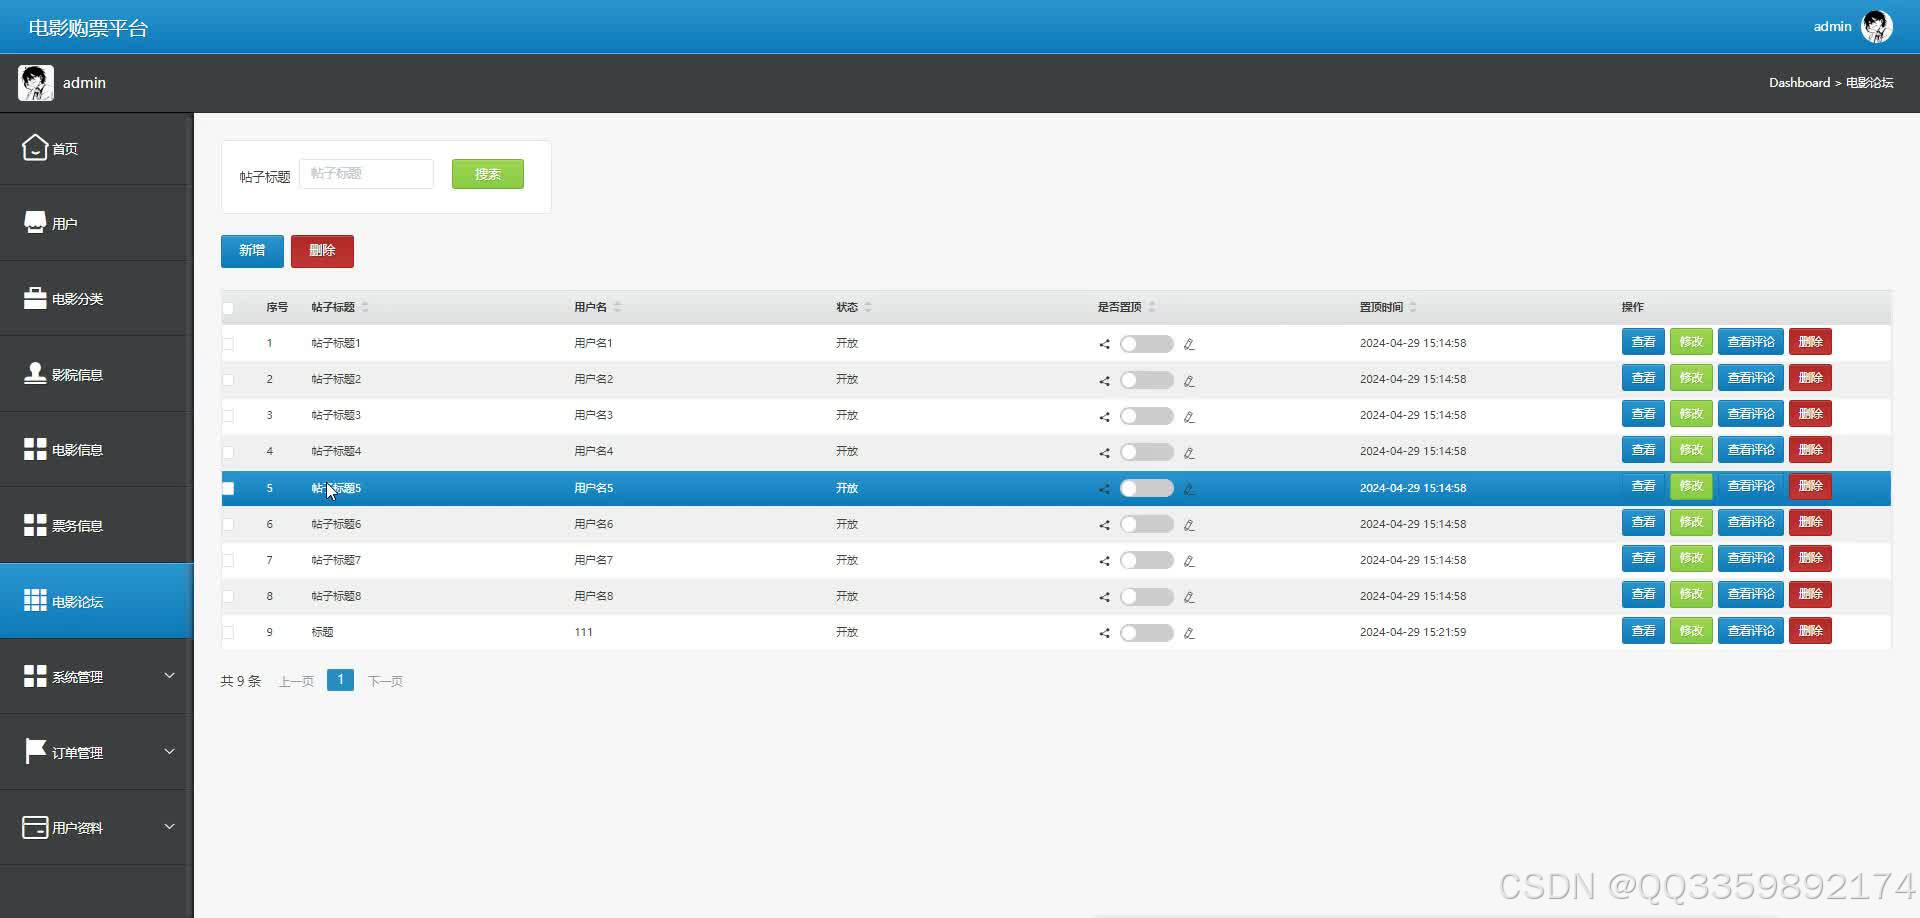Screen dimensions: 1920x918
Task: Check the checkbox for row 帖子标题7
Action: point(228,561)
